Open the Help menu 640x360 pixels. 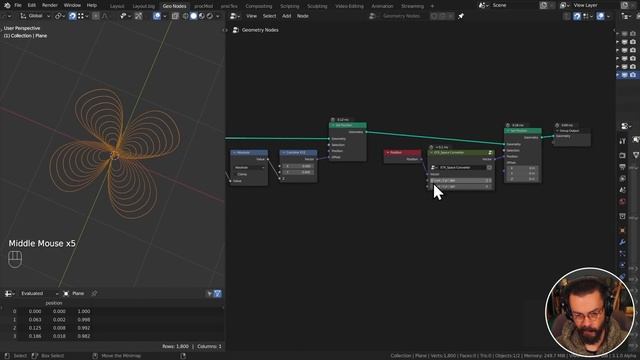click(x=92, y=5)
